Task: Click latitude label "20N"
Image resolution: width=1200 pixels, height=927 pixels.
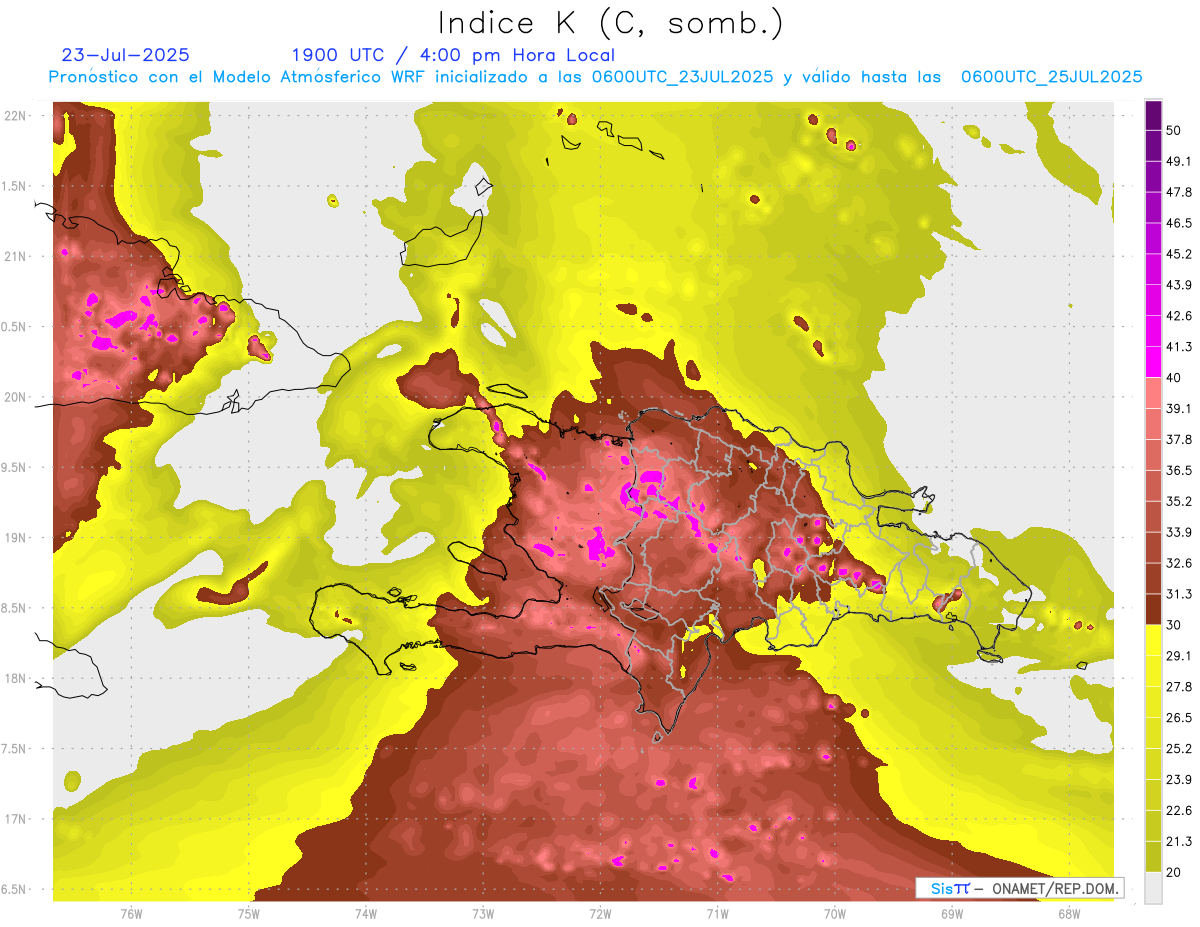Action: [16, 397]
